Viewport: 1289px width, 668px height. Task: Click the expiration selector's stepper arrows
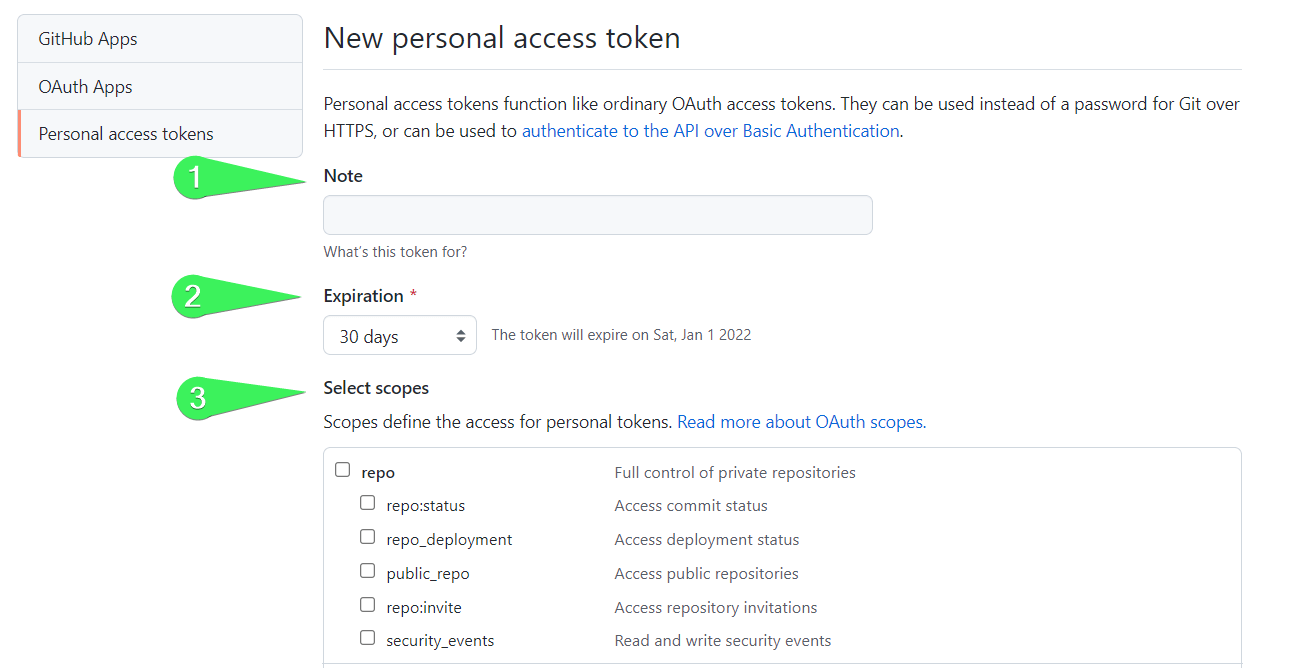[462, 335]
